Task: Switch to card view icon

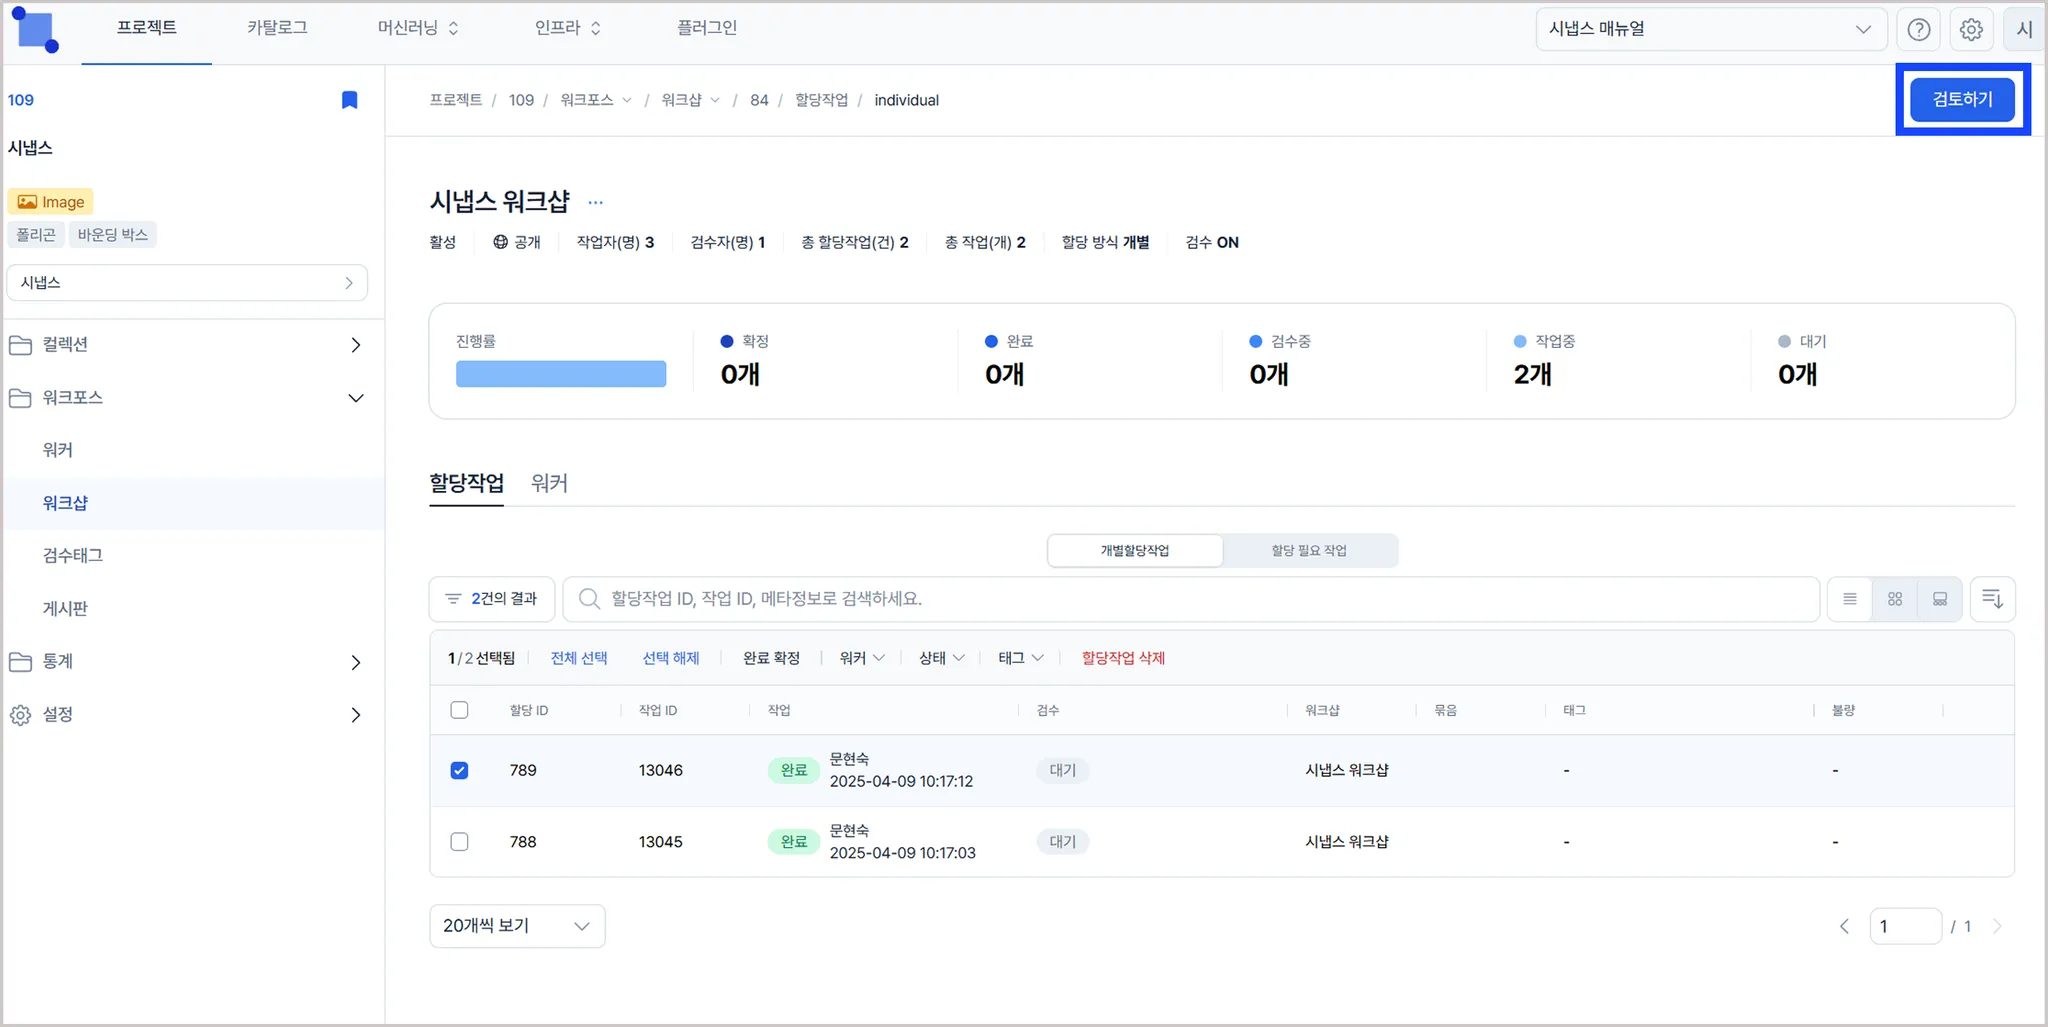Action: pos(1940,599)
